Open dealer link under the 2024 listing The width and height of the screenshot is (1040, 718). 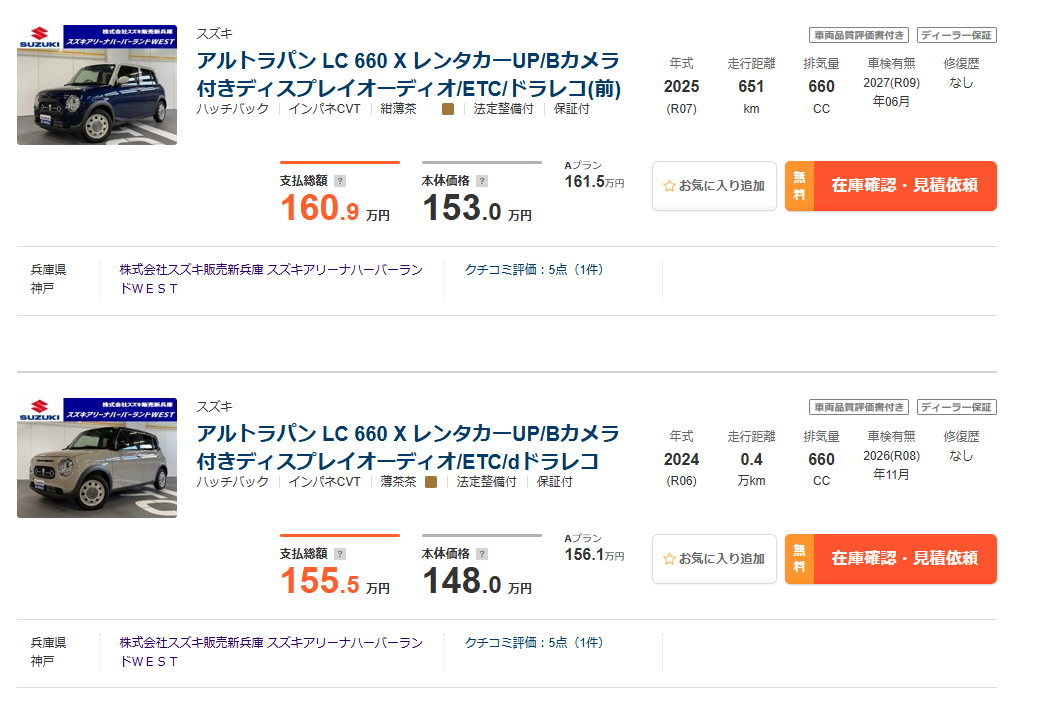point(271,652)
